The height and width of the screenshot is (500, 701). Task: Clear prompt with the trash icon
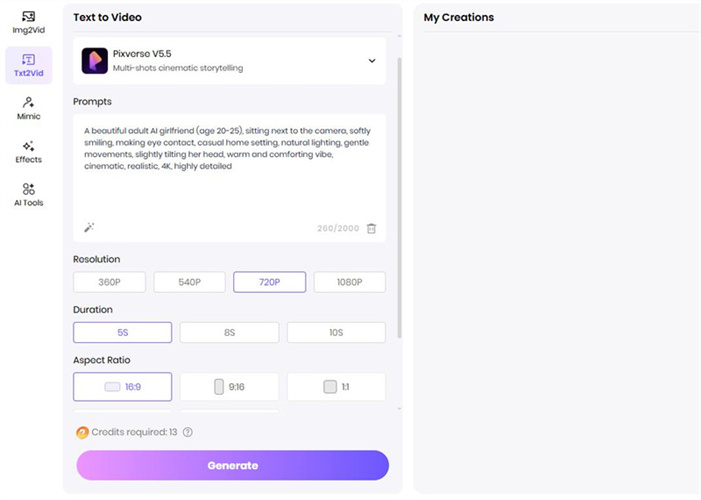pos(371,228)
